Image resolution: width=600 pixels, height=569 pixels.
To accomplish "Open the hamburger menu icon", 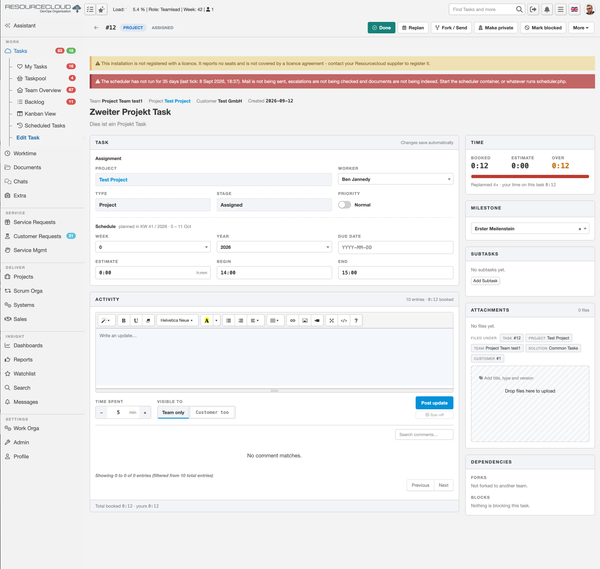I will (x=561, y=9).
